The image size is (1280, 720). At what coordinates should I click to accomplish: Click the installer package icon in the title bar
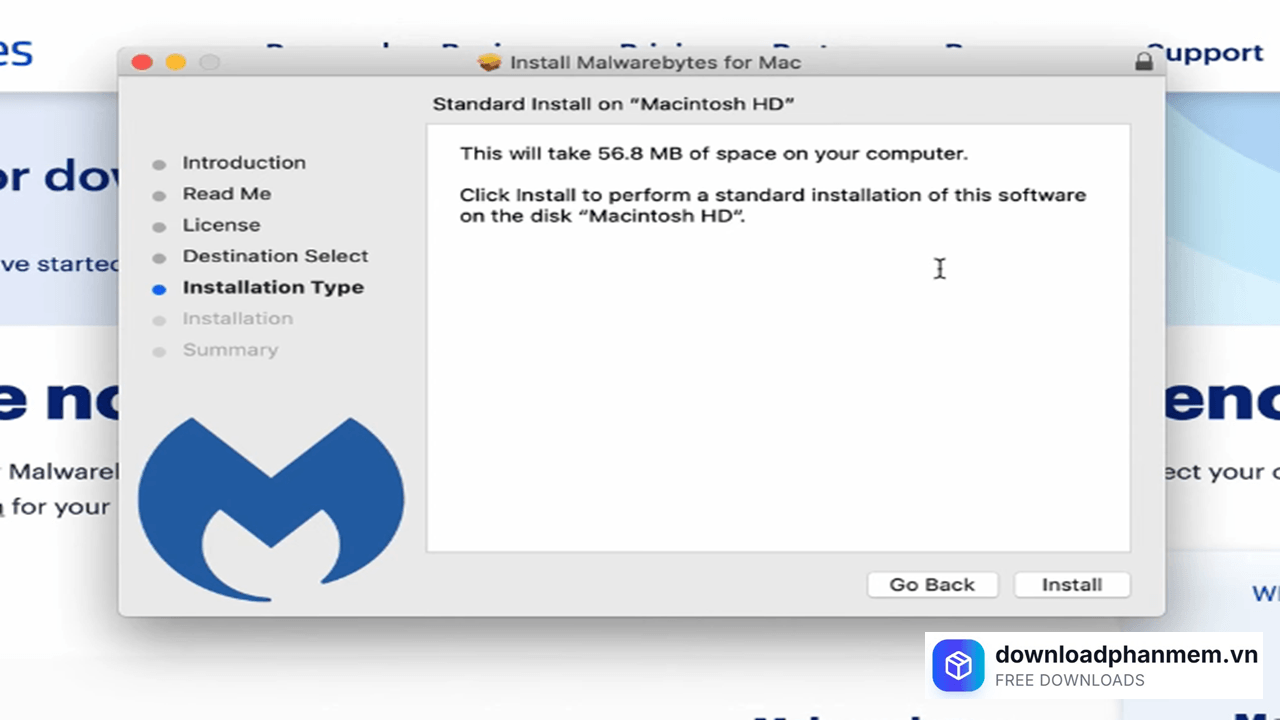(490, 62)
